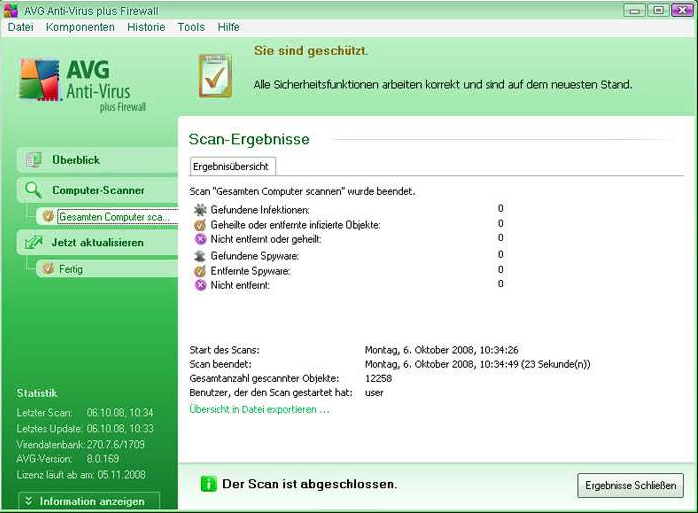This screenshot has width=698, height=513.
Task: Click the Letzter Scan statistic line
Action: [85, 413]
